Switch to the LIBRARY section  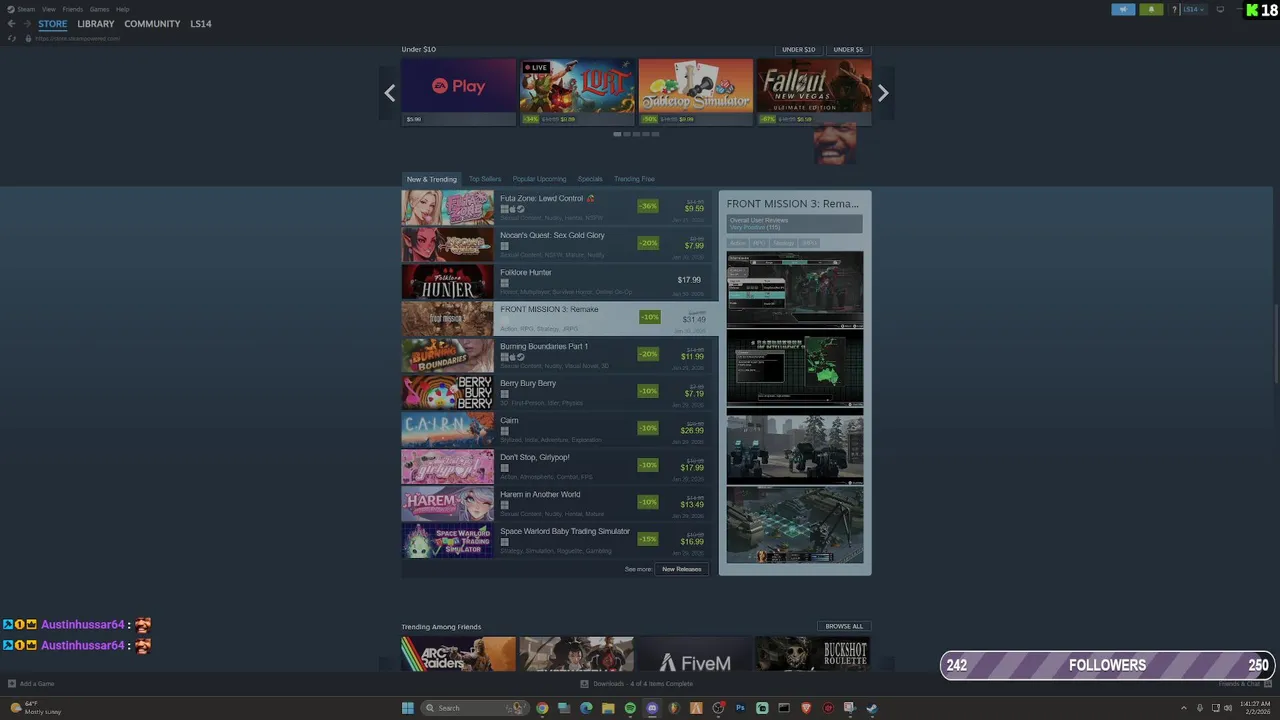click(96, 24)
